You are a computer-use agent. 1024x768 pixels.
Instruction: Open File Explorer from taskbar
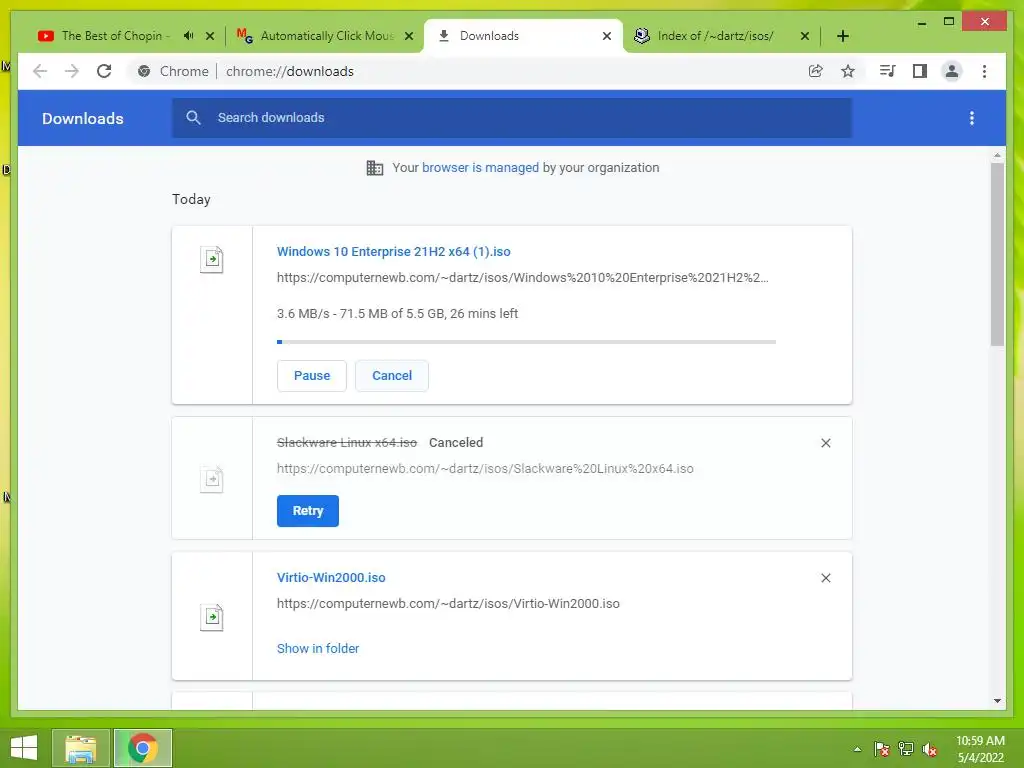81,748
